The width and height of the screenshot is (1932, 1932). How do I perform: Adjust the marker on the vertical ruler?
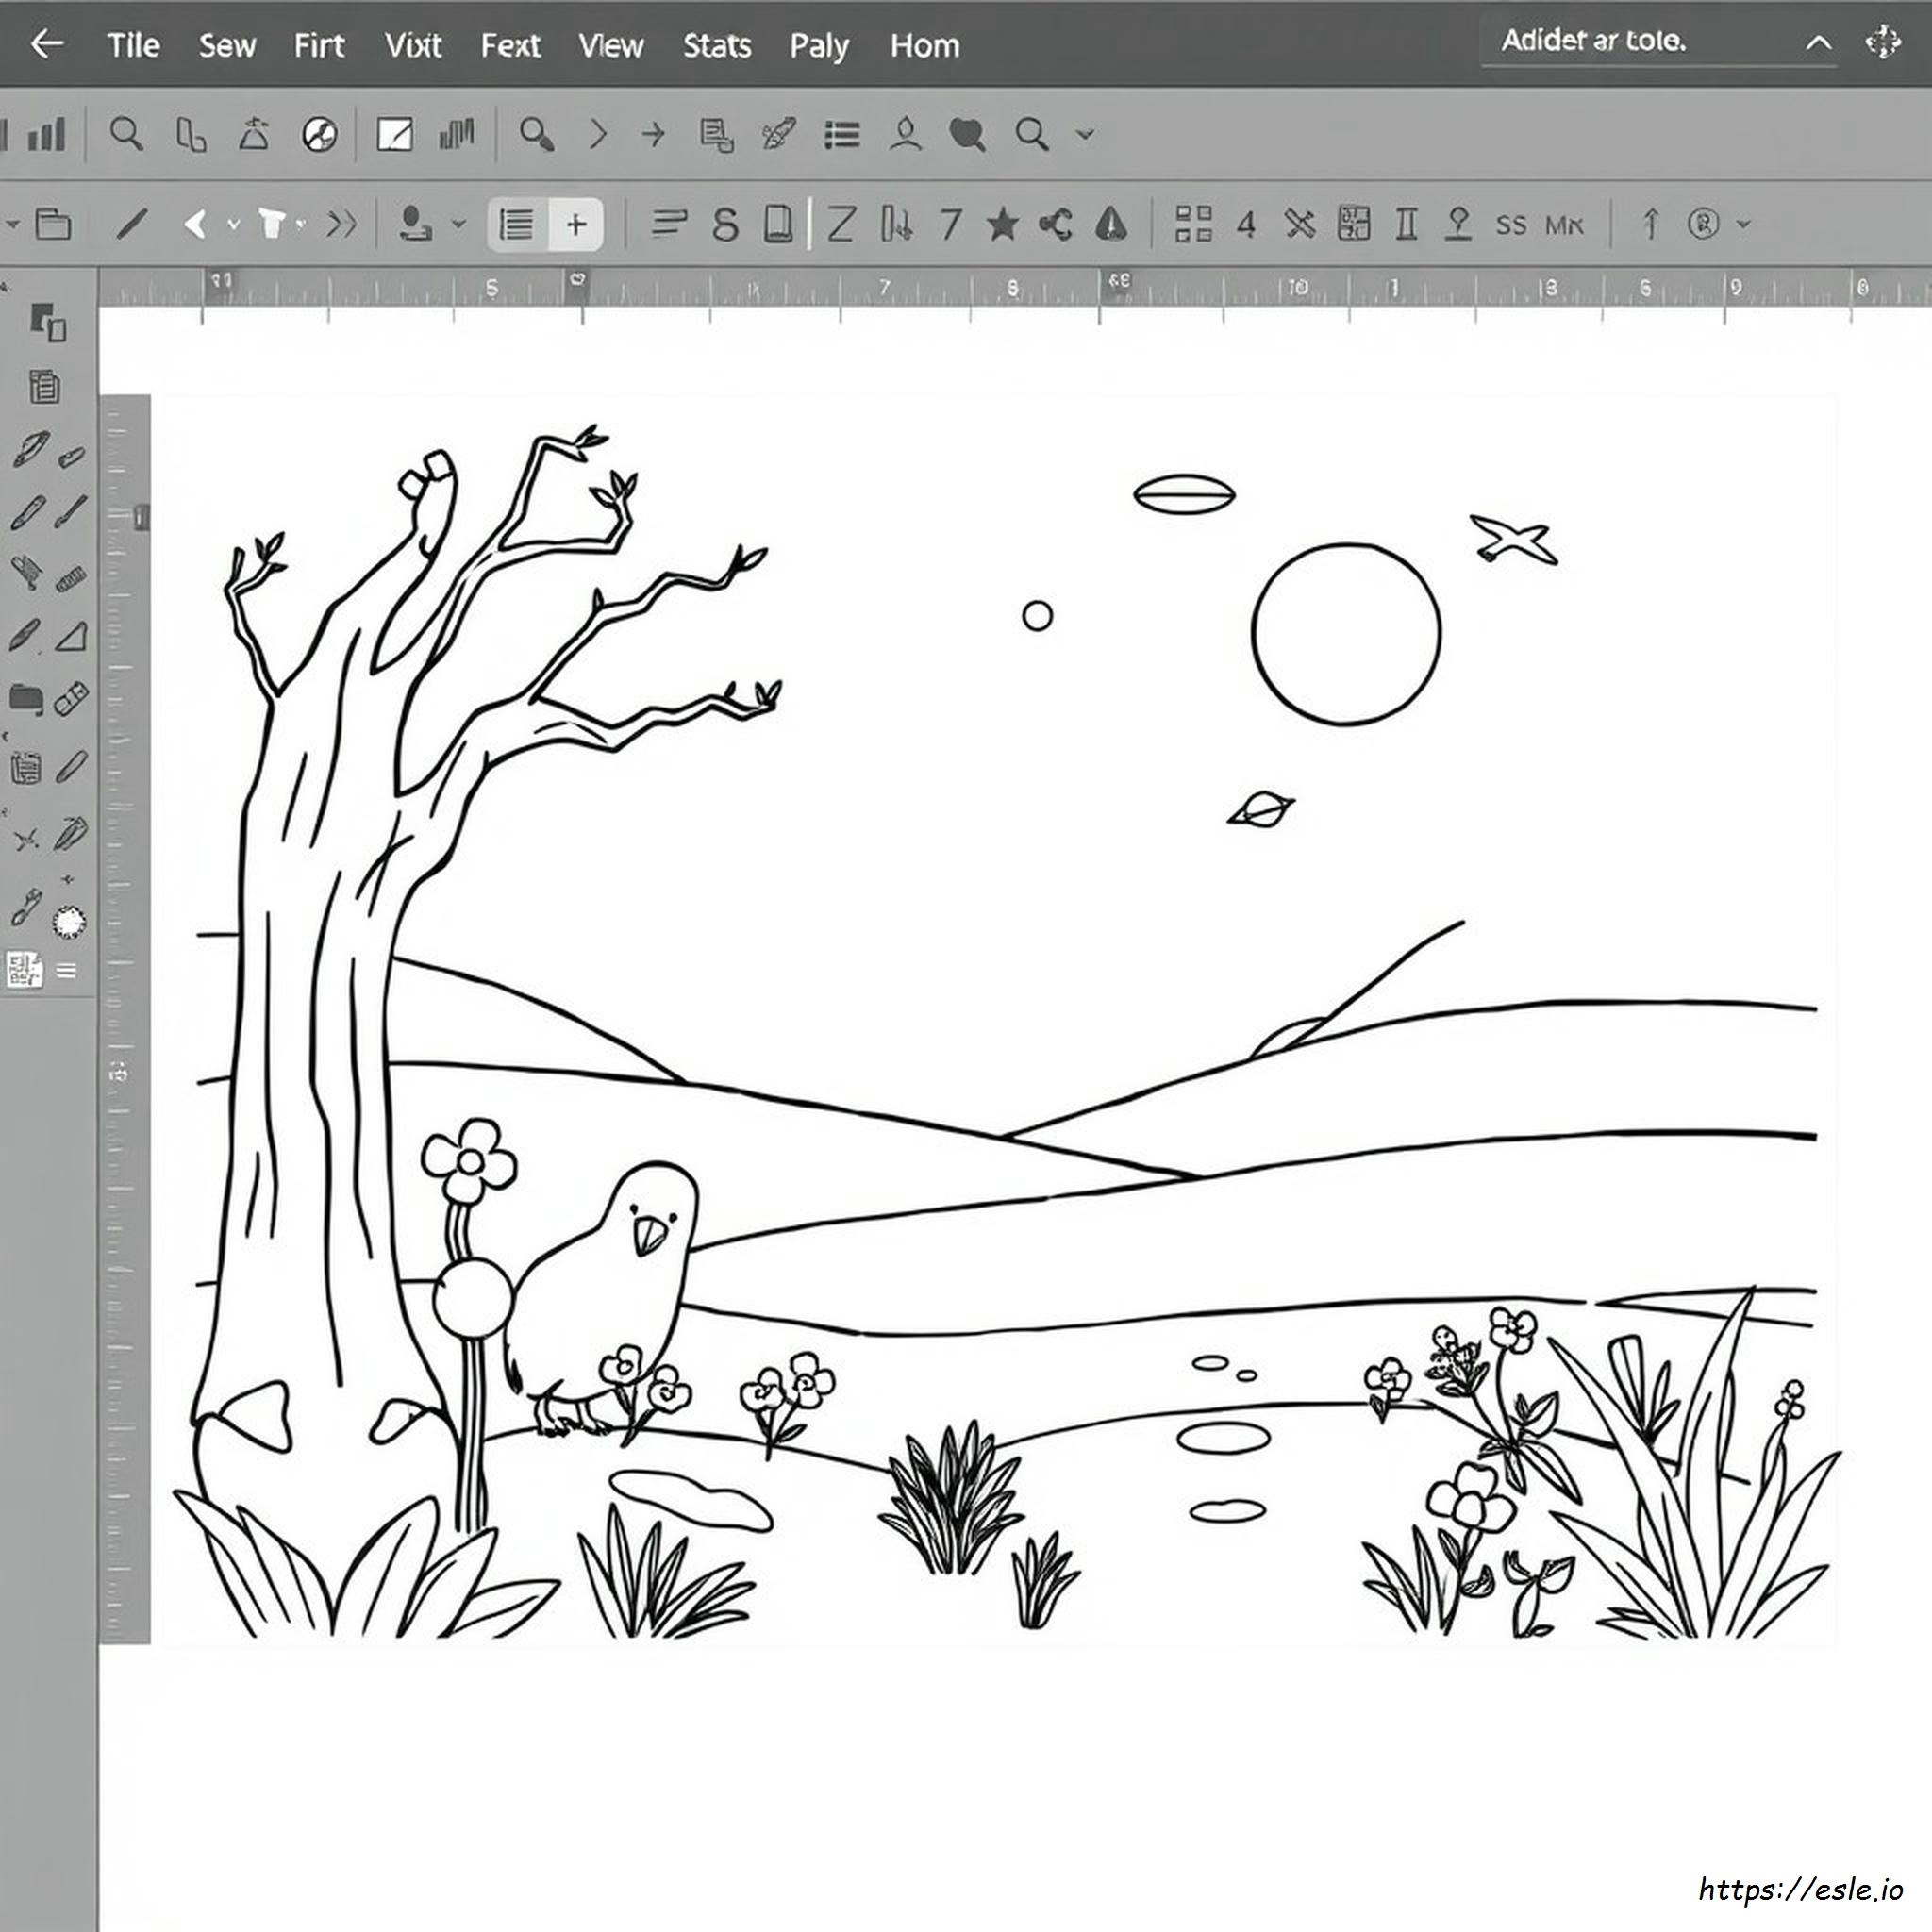[141, 517]
